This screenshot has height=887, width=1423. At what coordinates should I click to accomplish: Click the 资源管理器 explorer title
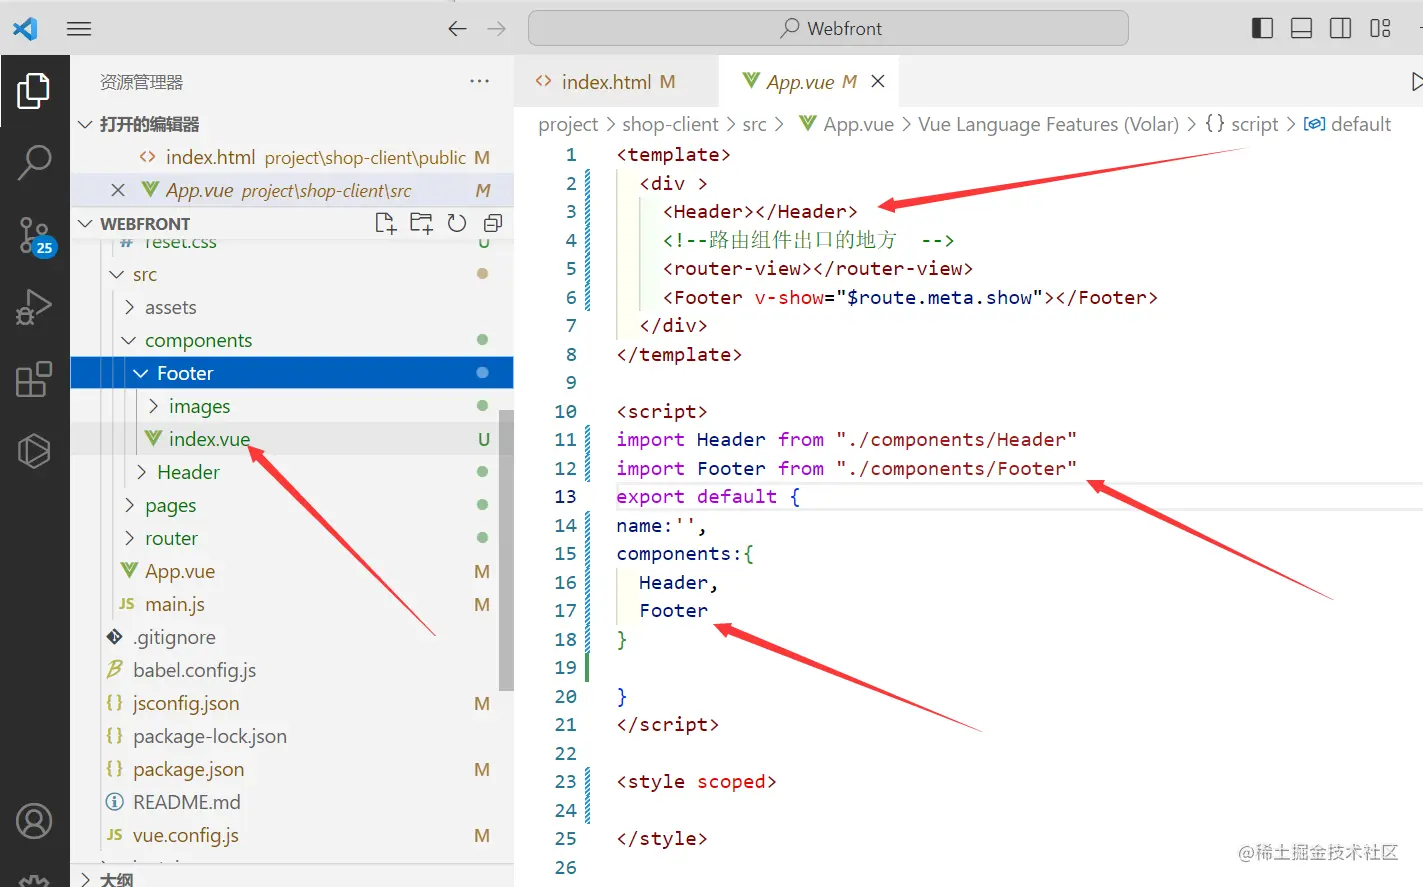tap(141, 82)
